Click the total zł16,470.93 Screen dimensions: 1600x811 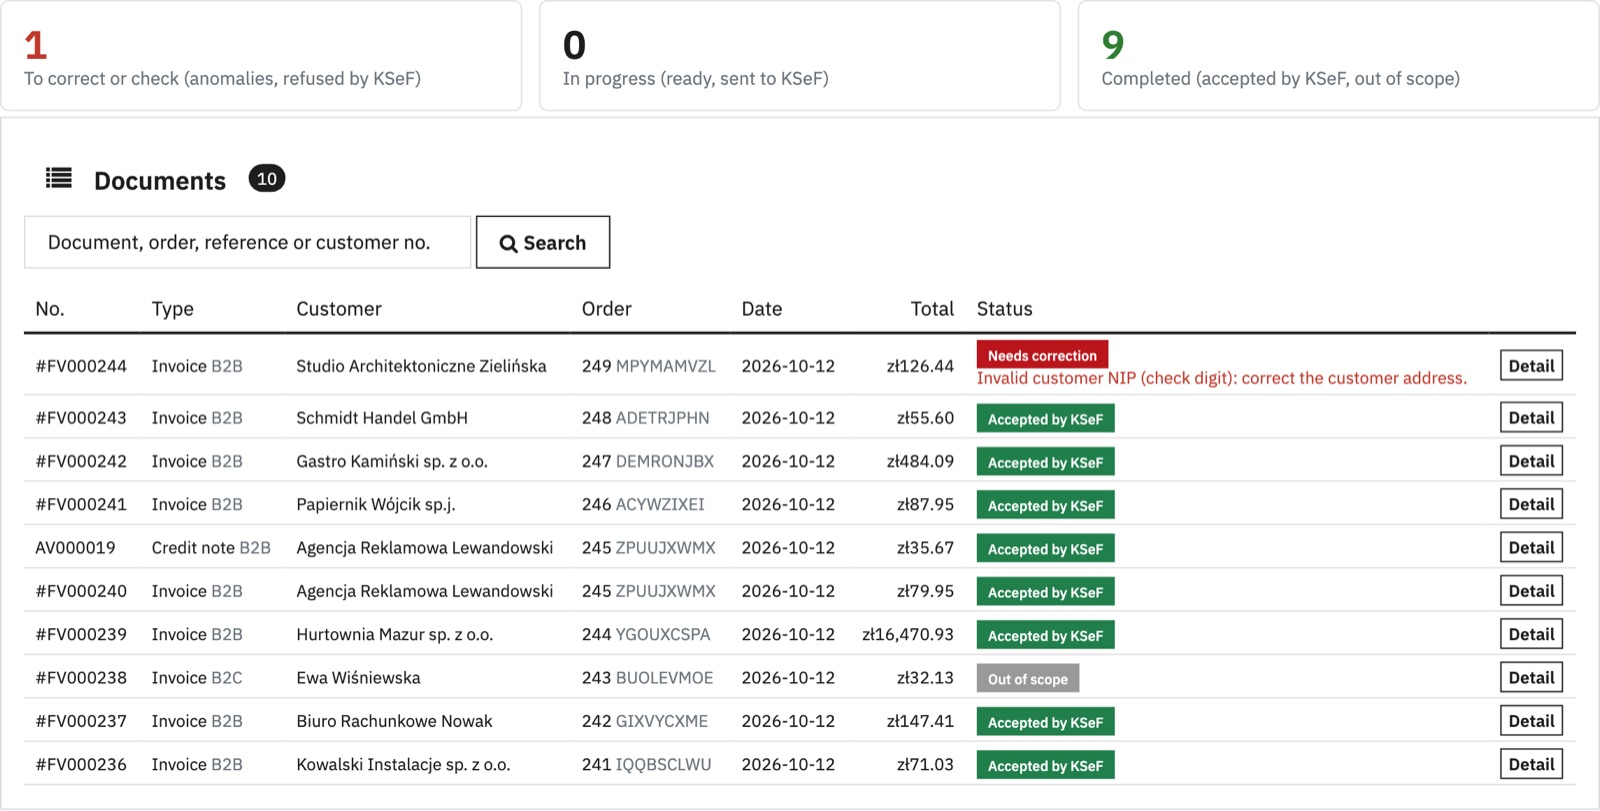(908, 634)
